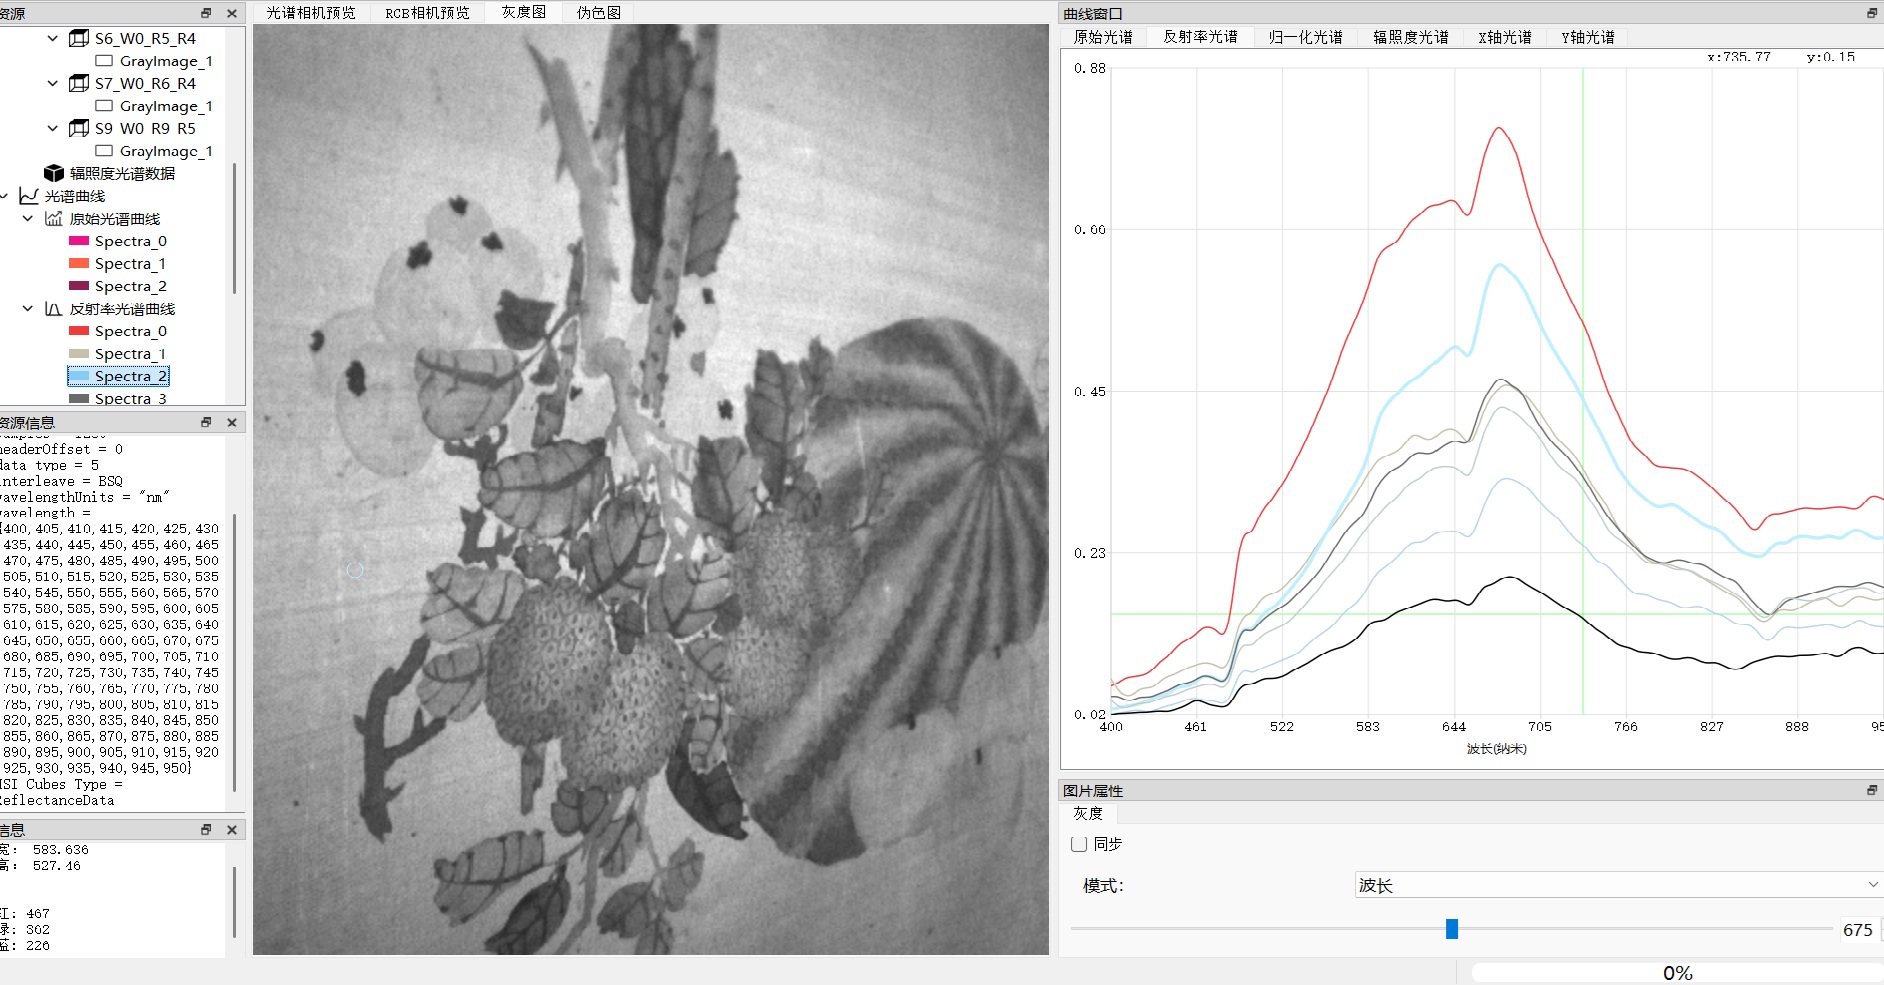Float the 资源 panel with its undock icon
The height and width of the screenshot is (985, 1884).
click(206, 13)
